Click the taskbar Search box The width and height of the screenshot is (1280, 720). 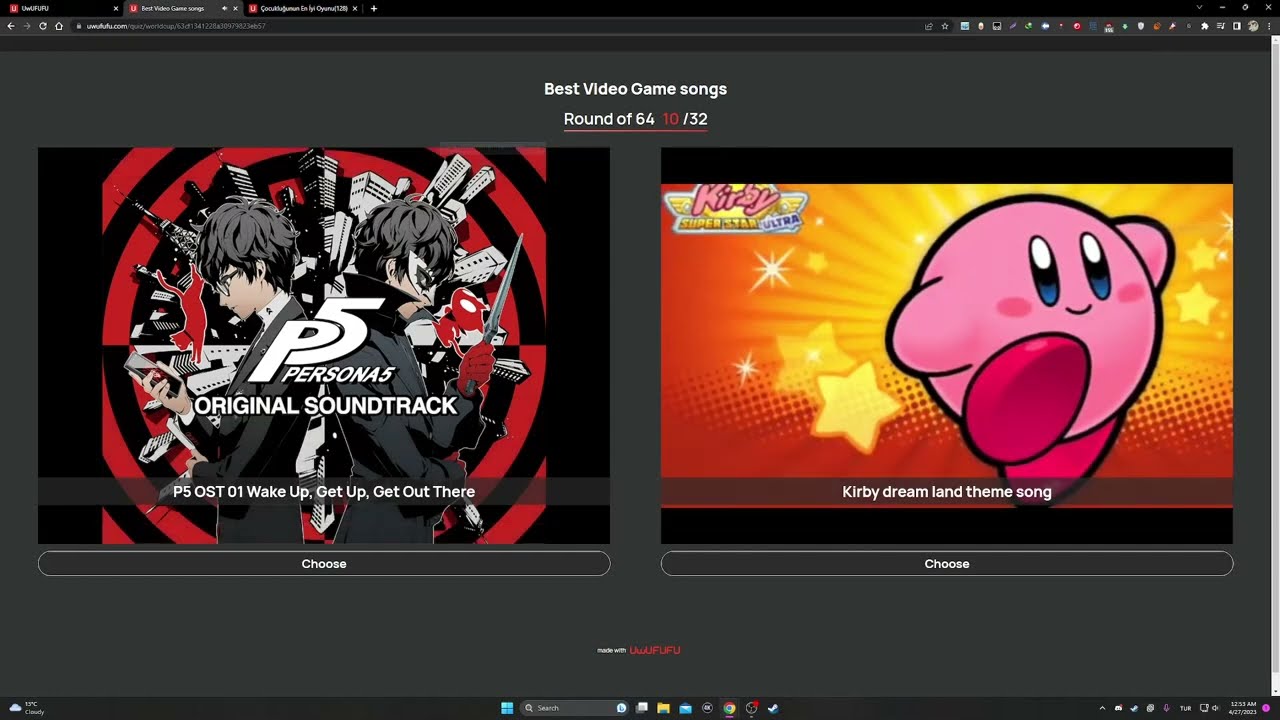click(575, 708)
